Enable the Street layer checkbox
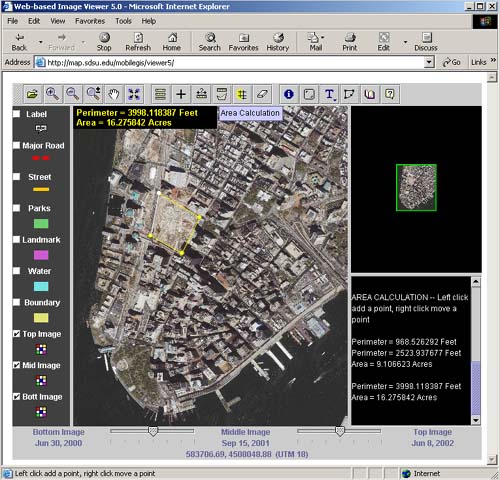500x480 pixels. (x=16, y=177)
